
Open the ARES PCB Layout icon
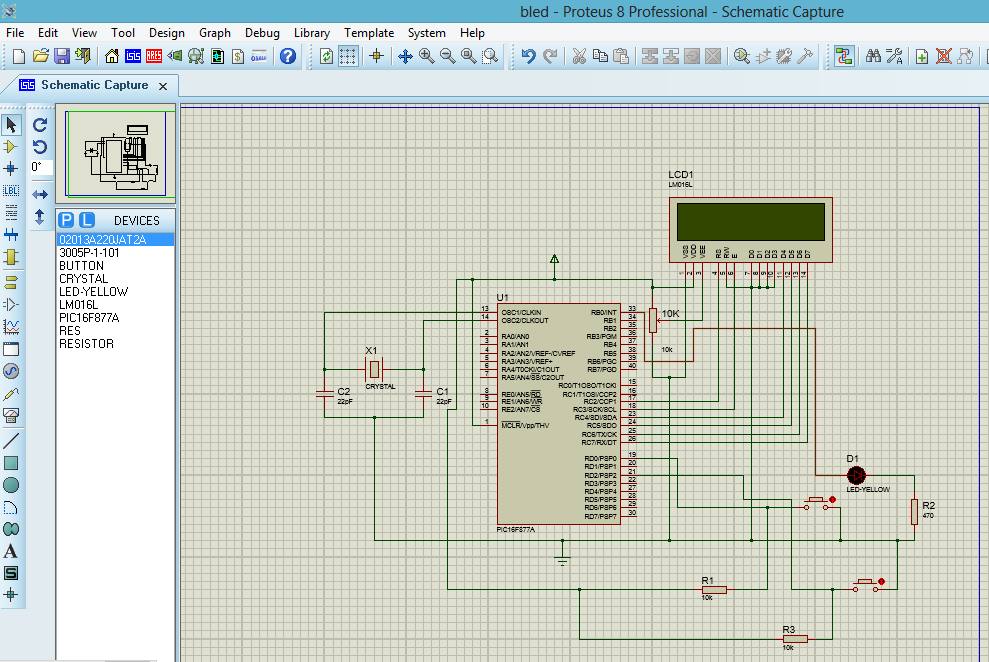click(154, 56)
